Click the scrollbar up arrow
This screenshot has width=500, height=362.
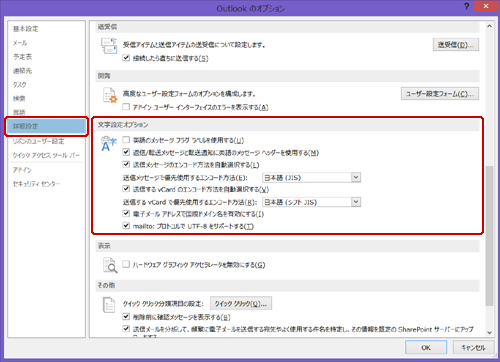click(x=489, y=26)
